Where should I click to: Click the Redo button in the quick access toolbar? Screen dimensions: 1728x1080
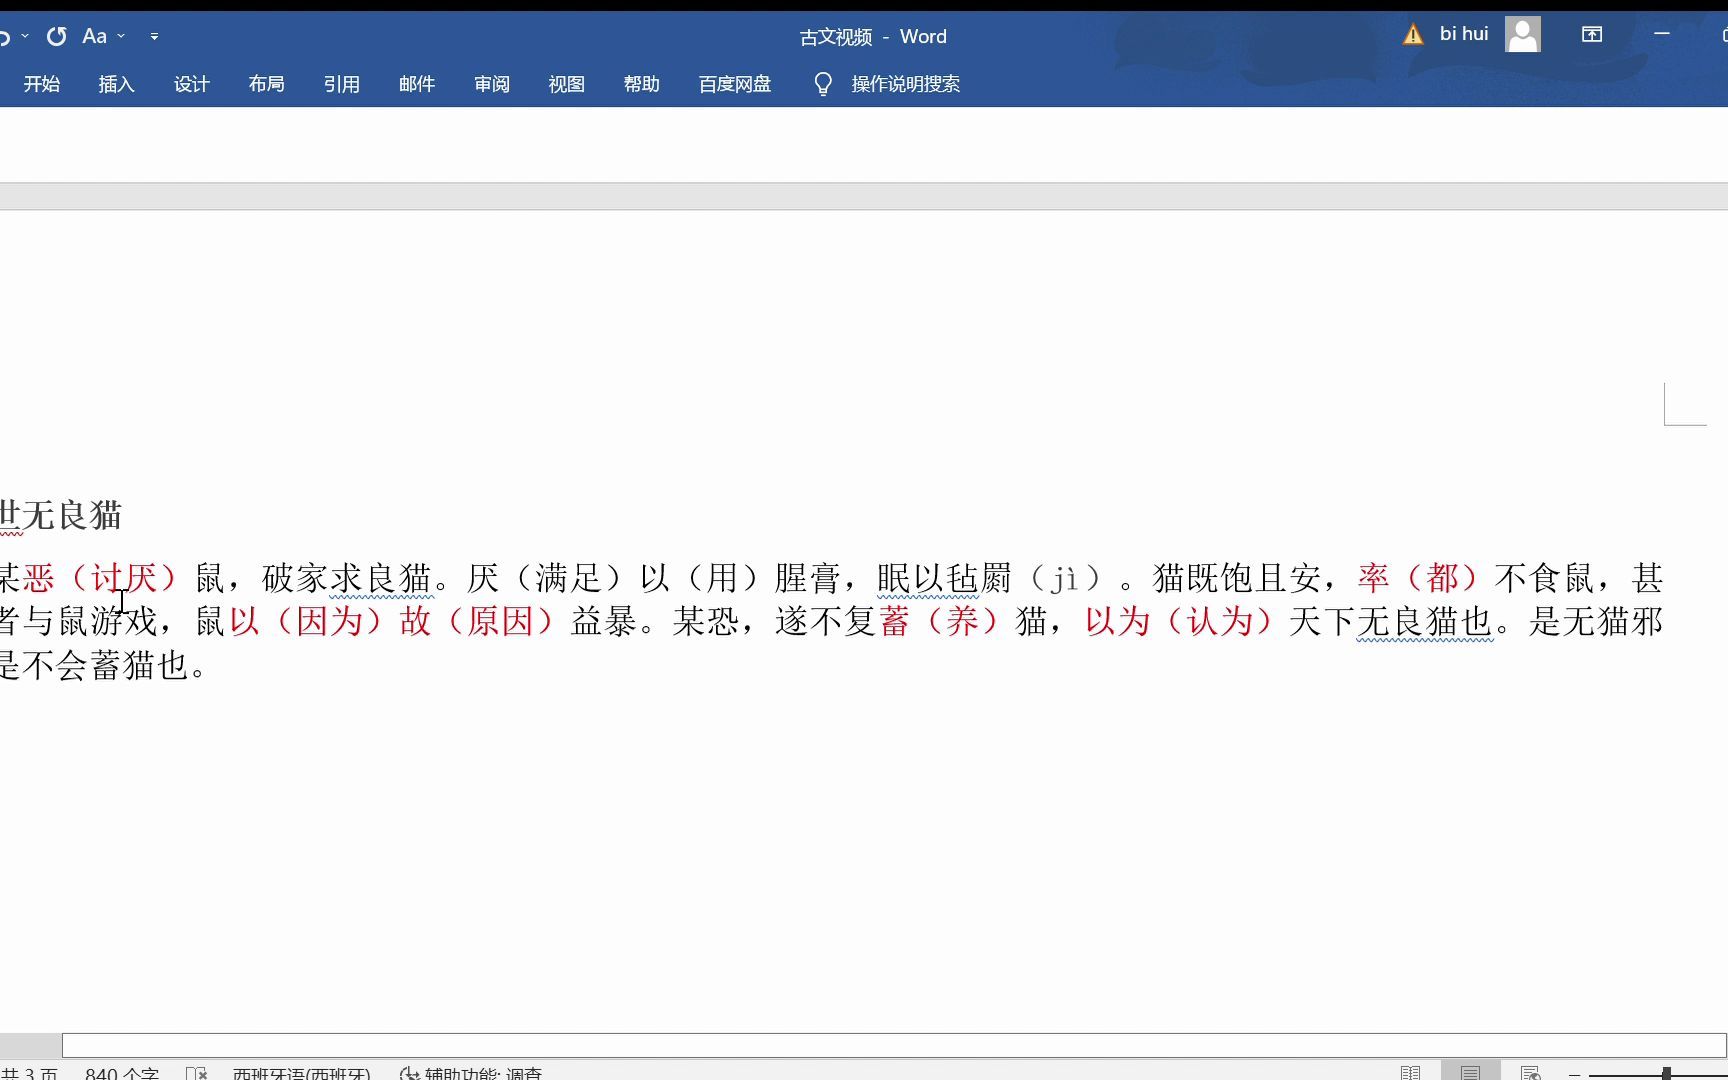[57, 36]
